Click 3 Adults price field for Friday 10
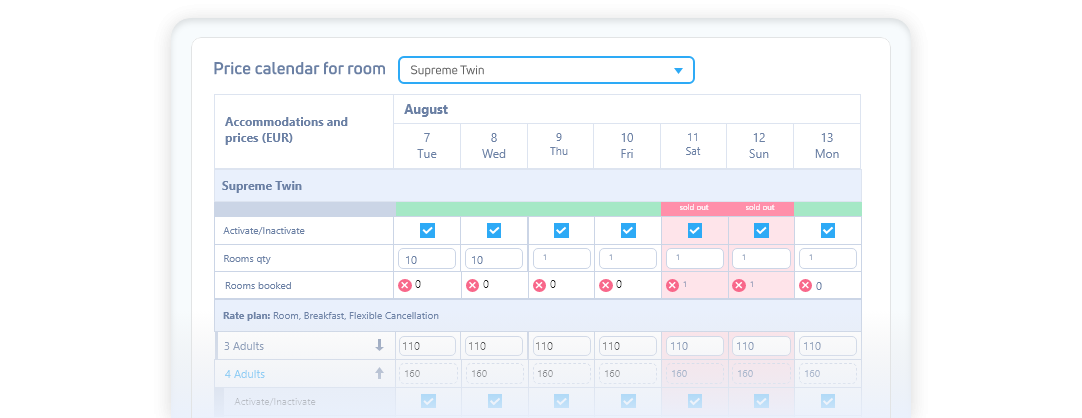Screen dimensions: 1082x418 [x=627, y=346]
